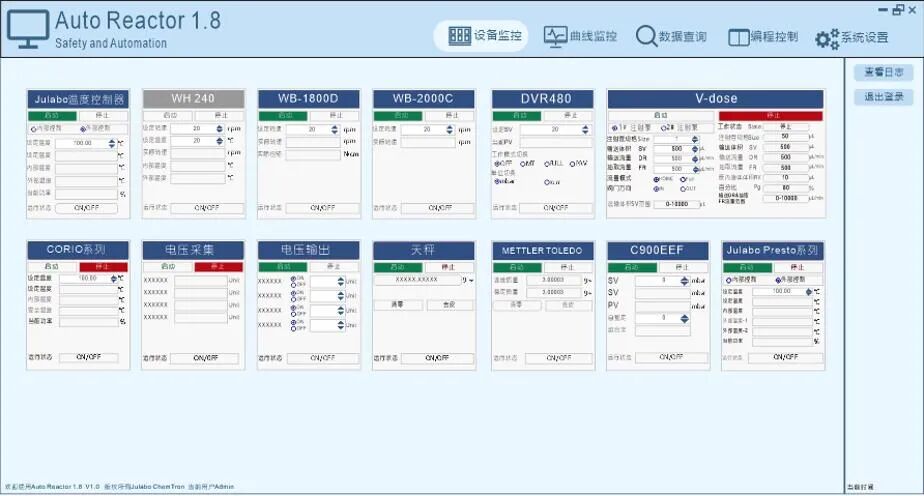Toggle ON/OFF status in WB-1800D panel
Image resolution: width=924 pixels, height=496 pixels.
pos(322,208)
